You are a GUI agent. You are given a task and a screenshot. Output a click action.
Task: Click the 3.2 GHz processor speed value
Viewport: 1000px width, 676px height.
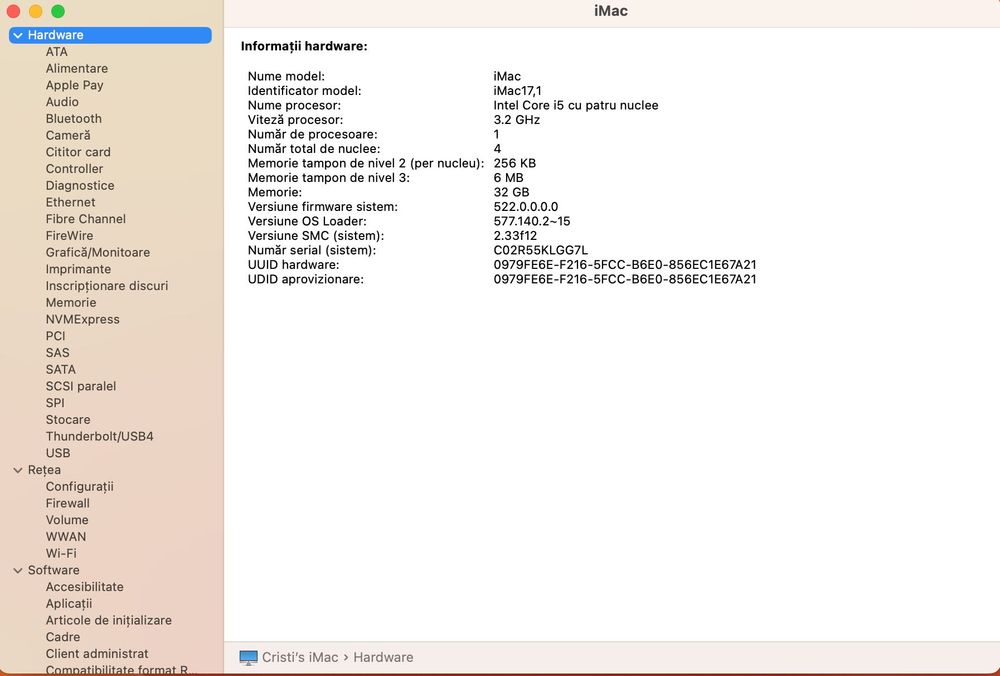tap(517, 120)
